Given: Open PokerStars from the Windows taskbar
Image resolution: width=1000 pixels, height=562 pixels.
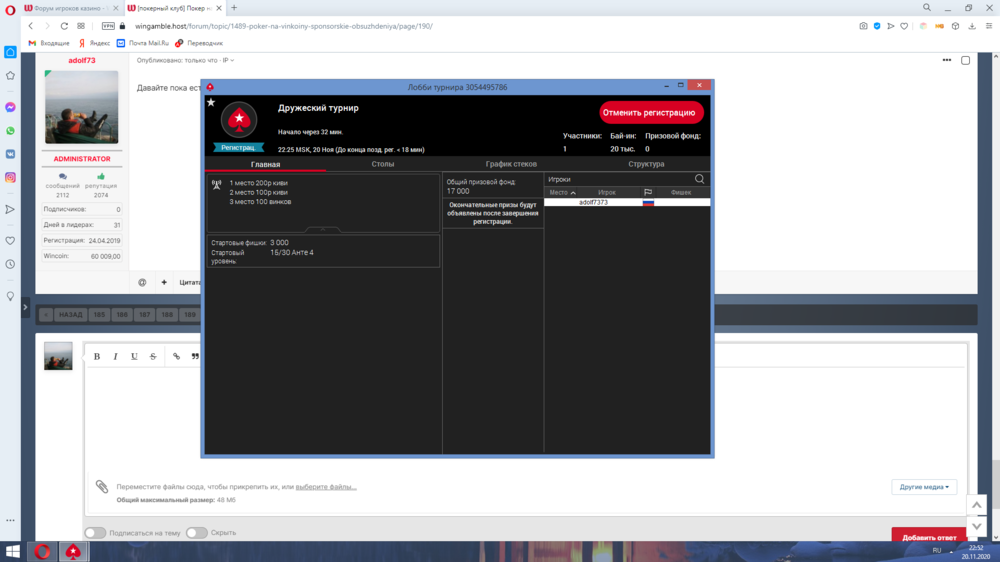Looking at the screenshot, I should 72,551.
